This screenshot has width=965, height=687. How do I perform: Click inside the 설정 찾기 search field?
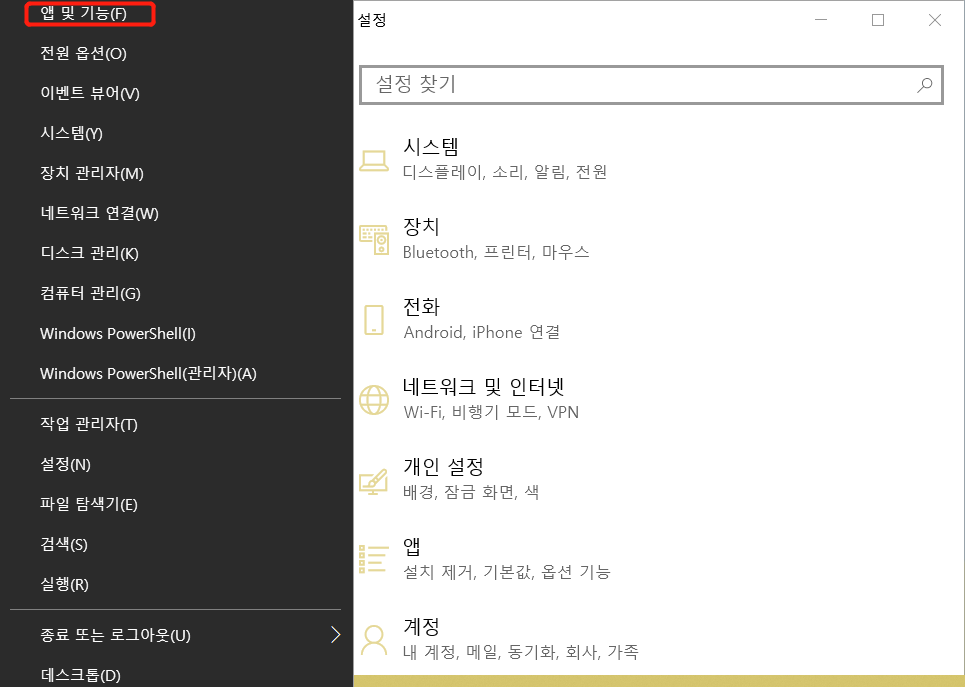[x=600, y=85]
